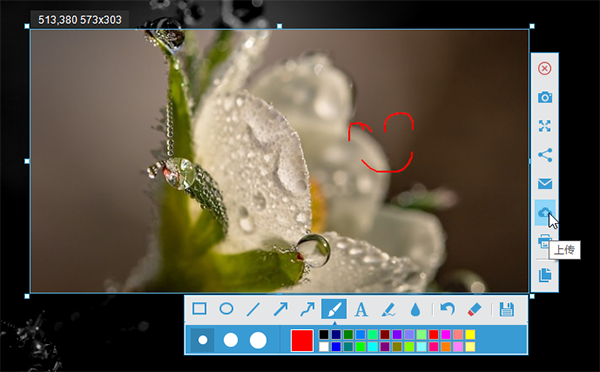Select the blur droplet tool

pos(415,309)
